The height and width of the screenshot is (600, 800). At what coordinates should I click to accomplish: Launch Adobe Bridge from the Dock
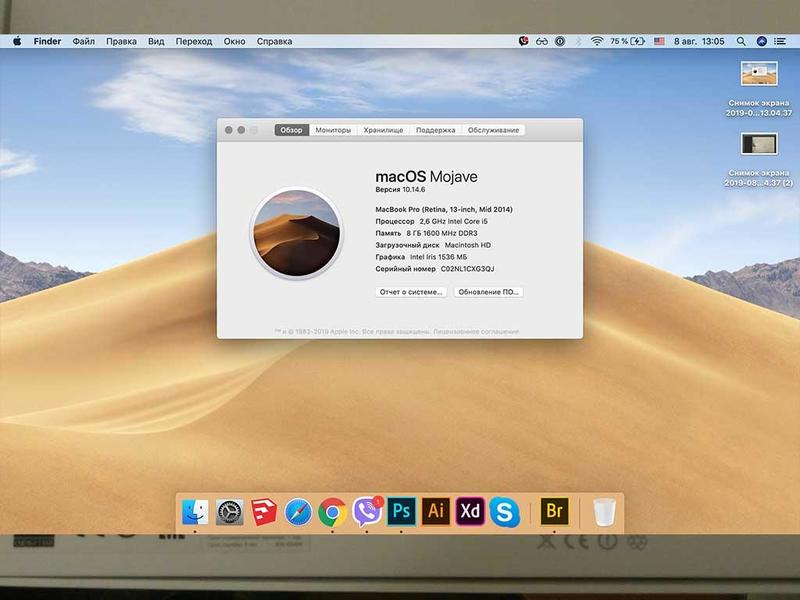coord(555,511)
